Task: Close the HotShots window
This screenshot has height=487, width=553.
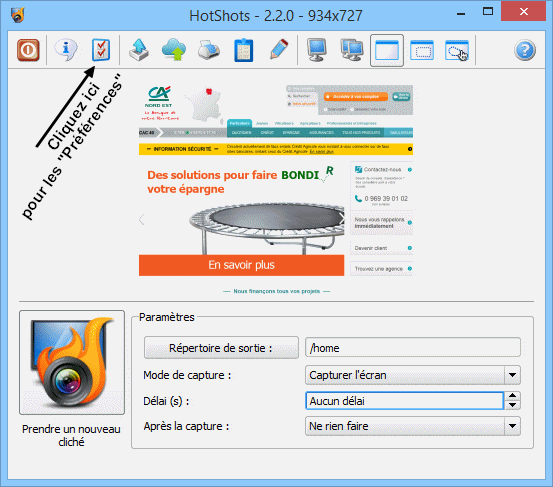Action: pyautogui.click(x=524, y=12)
